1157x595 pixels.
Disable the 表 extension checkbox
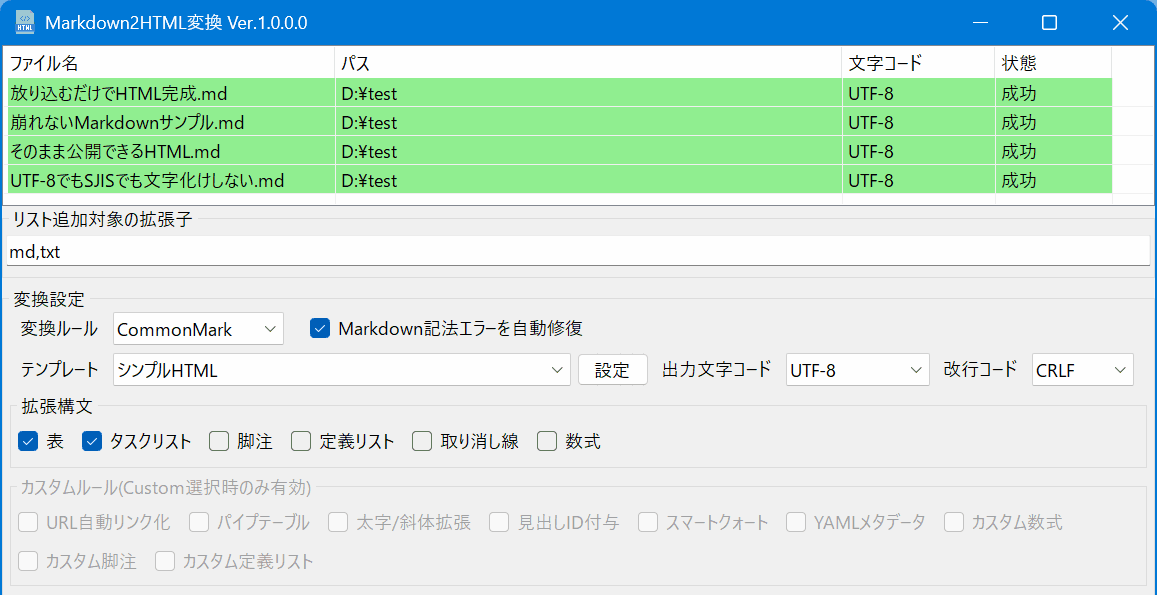click(x=27, y=440)
